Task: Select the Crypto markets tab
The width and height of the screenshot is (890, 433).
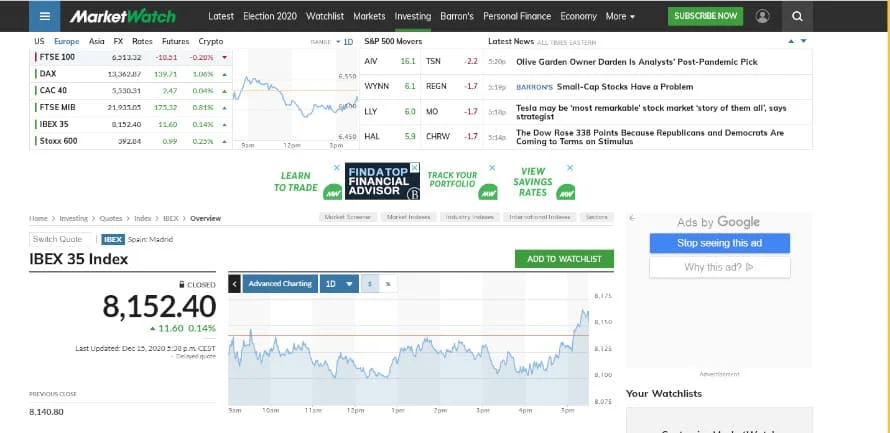Action: pos(211,41)
